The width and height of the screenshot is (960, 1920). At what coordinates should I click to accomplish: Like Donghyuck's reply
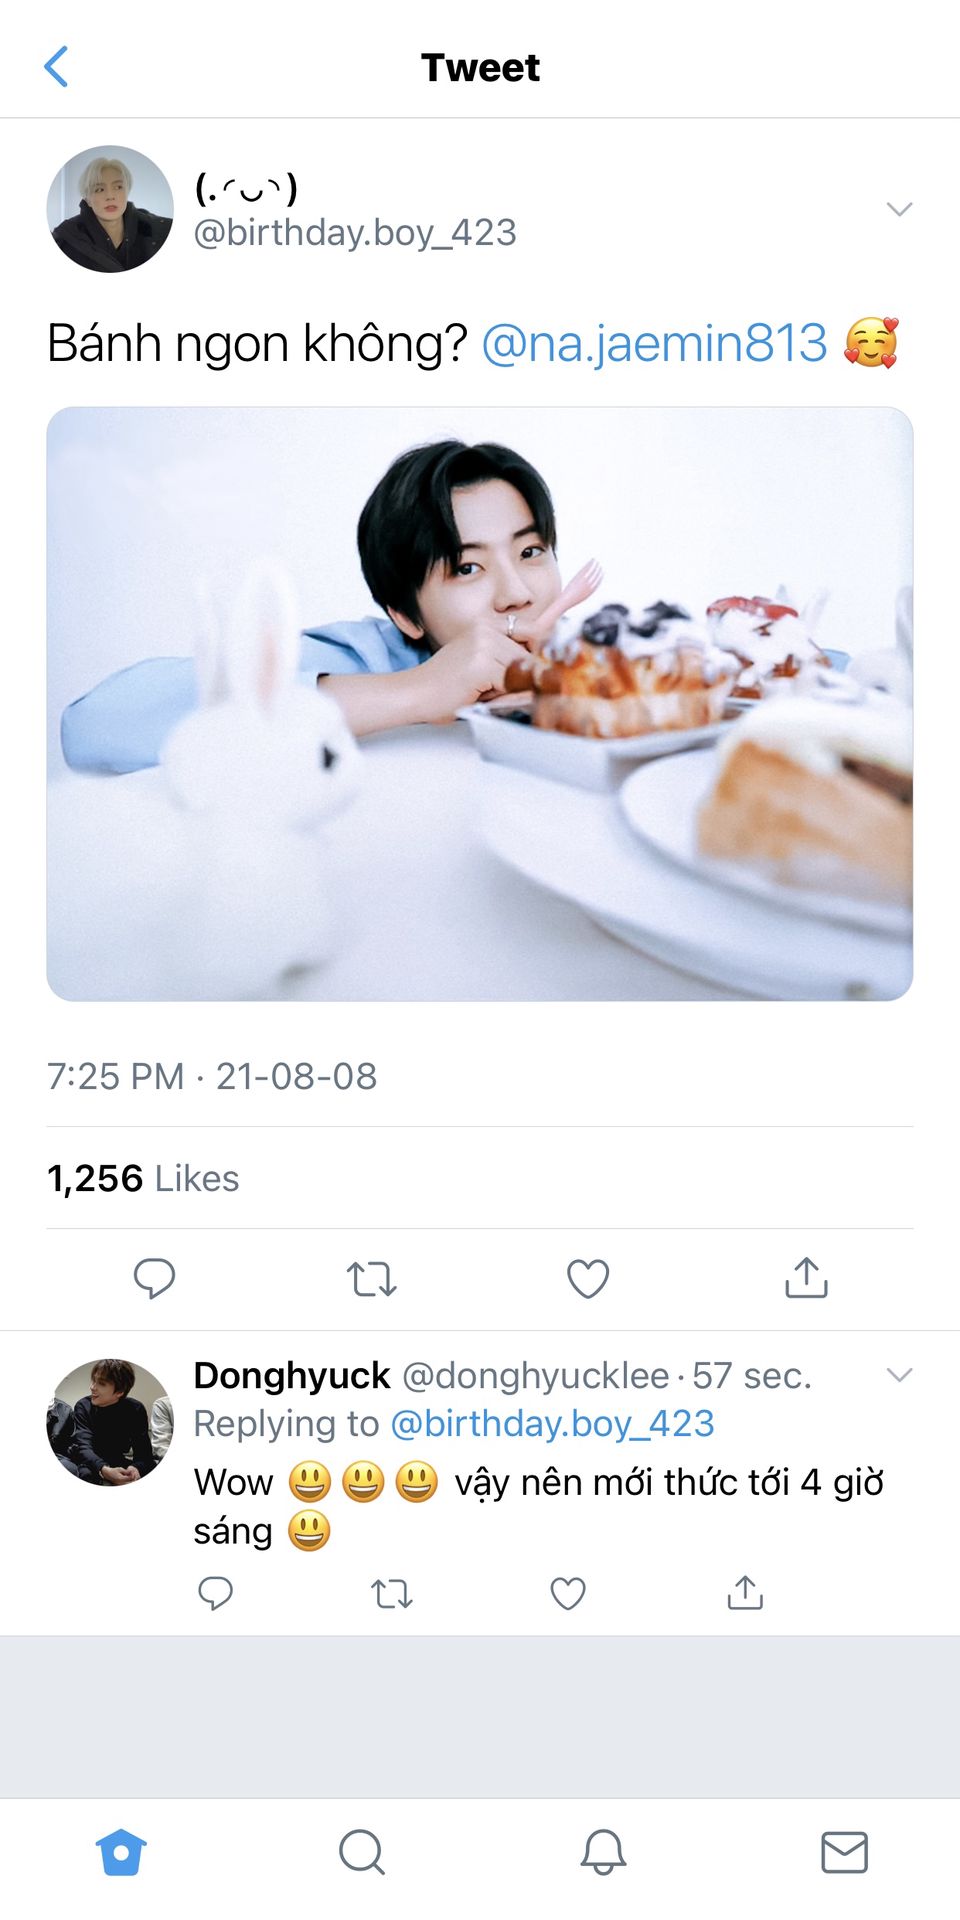click(568, 1592)
